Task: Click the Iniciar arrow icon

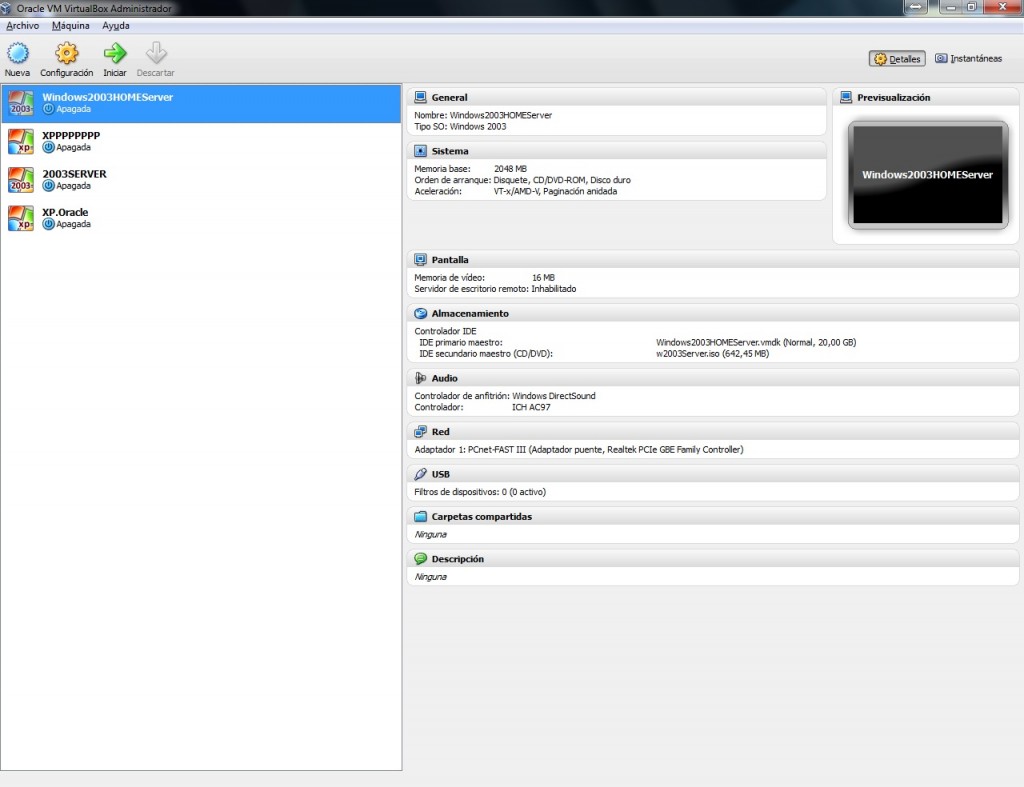Action: (x=114, y=58)
